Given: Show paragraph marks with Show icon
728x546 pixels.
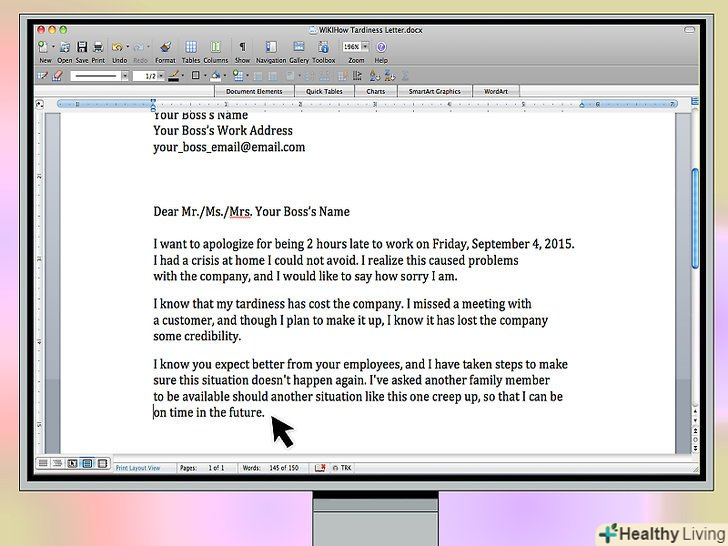Looking at the screenshot, I should (242, 47).
